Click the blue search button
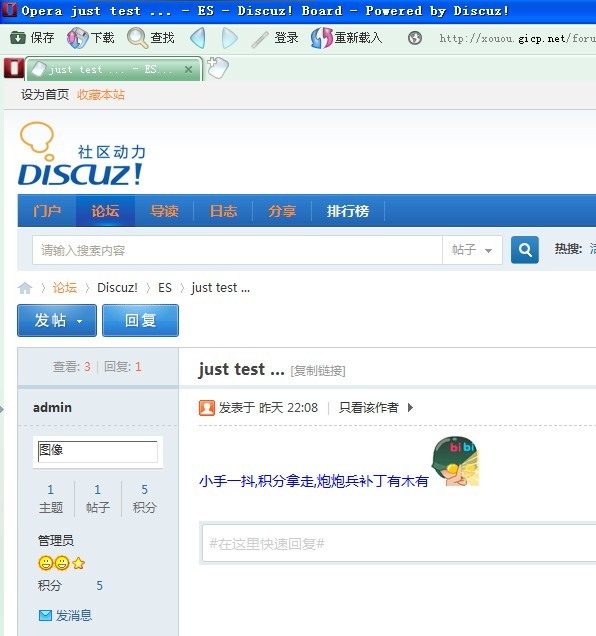 coord(525,250)
